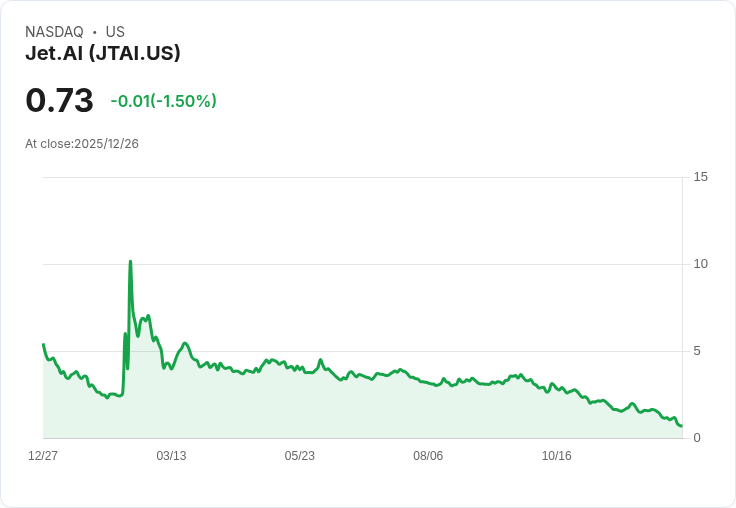This screenshot has width=736, height=508.
Task: Click the US market label
Action: (115, 32)
